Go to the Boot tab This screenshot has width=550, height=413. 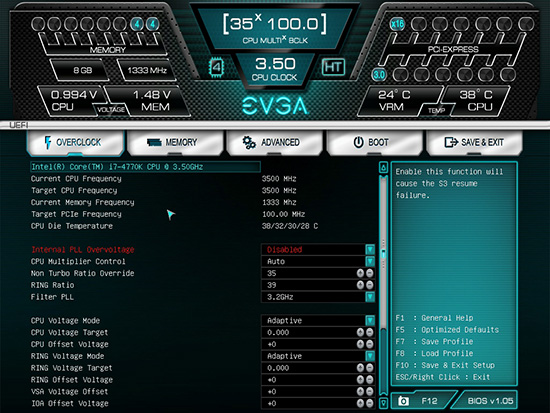(374, 142)
